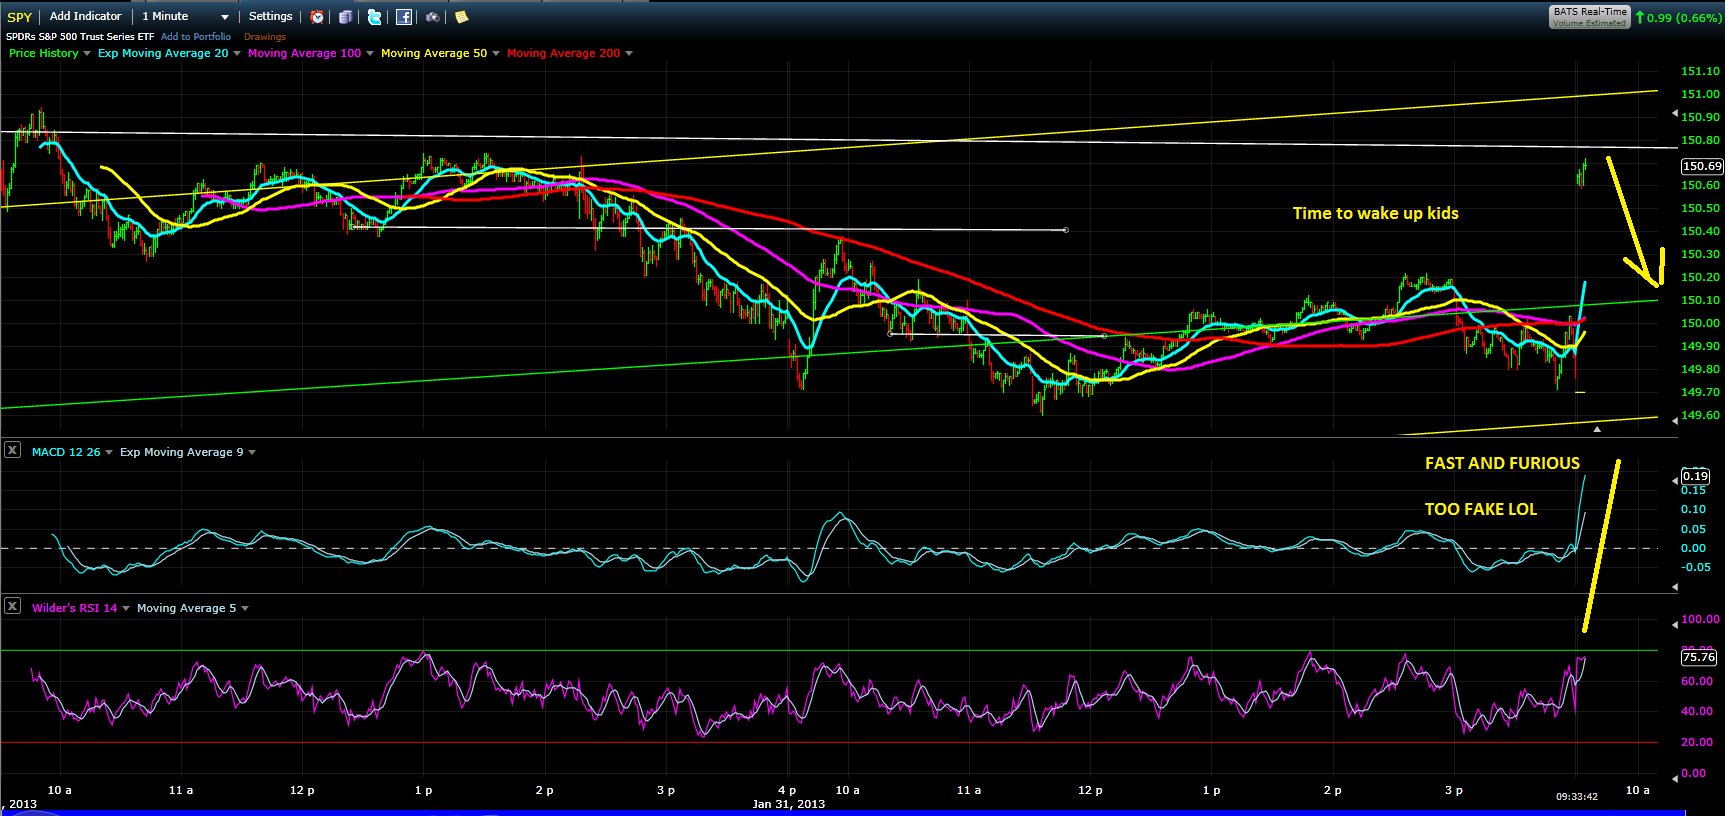Screen dimensions: 1729x816
Task: Click the arrow beside RSI 100.00 level
Action: [1675, 623]
